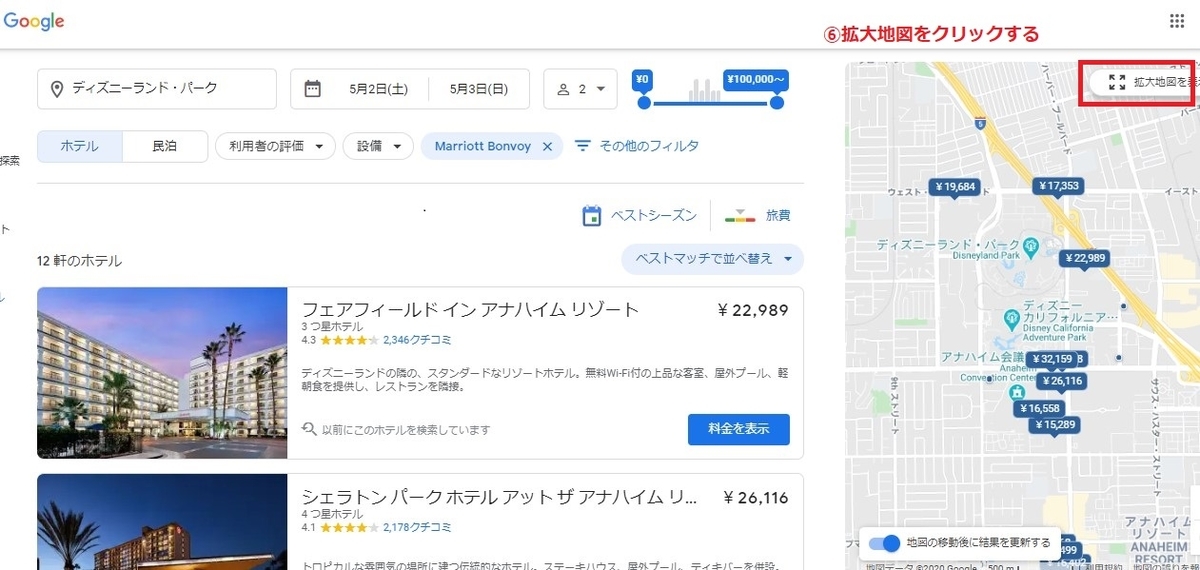Open the calendar icon for dates
The image size is (1200, 570).
pyautogui.click(x=312, y=89)
